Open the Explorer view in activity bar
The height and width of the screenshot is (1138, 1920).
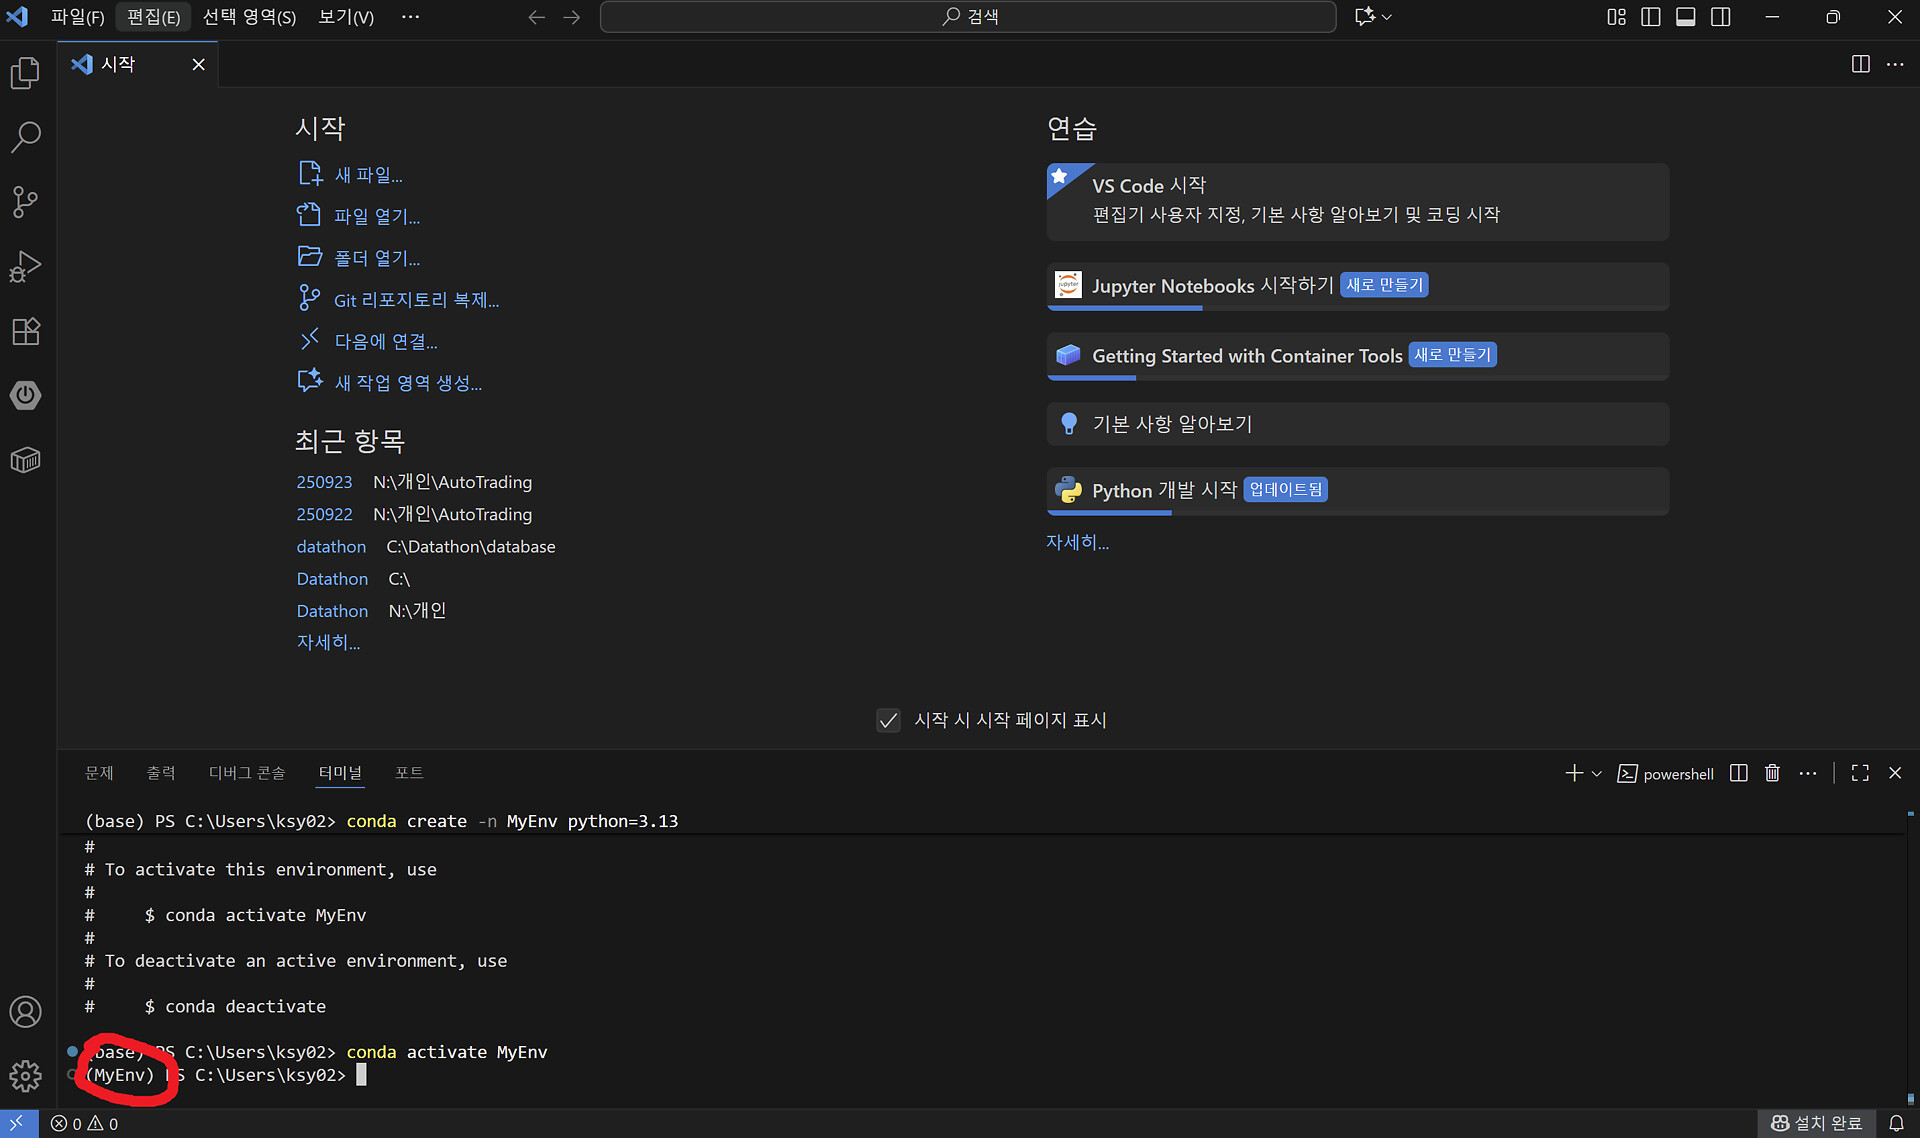25,73
